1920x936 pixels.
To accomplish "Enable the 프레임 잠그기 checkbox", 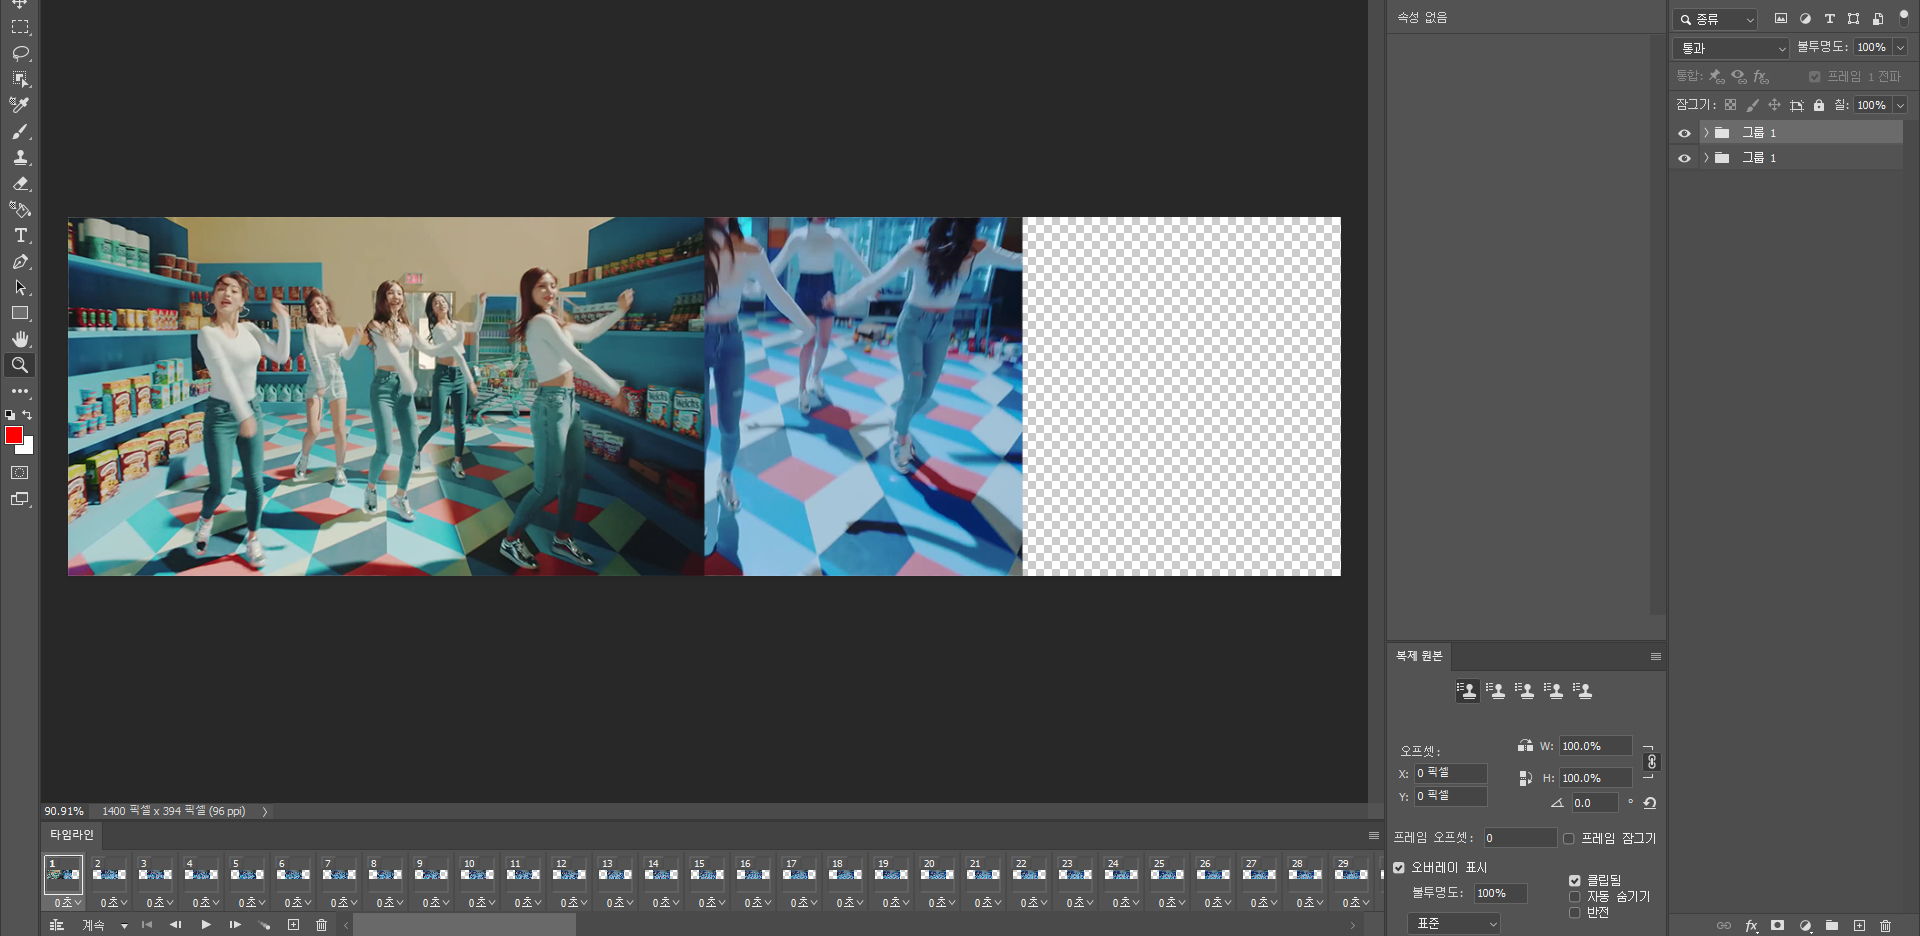I will (1568, 839).
